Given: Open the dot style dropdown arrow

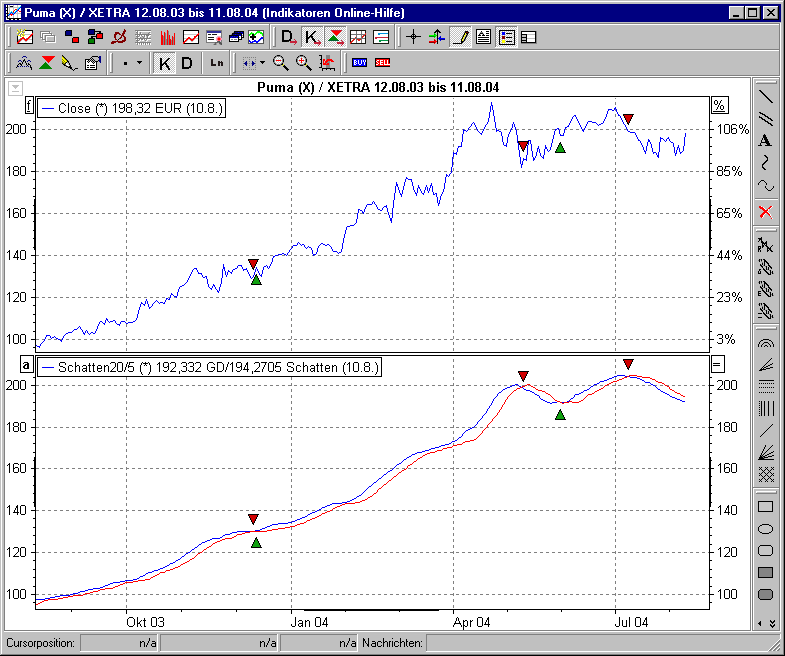Looking at the screenshot, I should [139, 63].
